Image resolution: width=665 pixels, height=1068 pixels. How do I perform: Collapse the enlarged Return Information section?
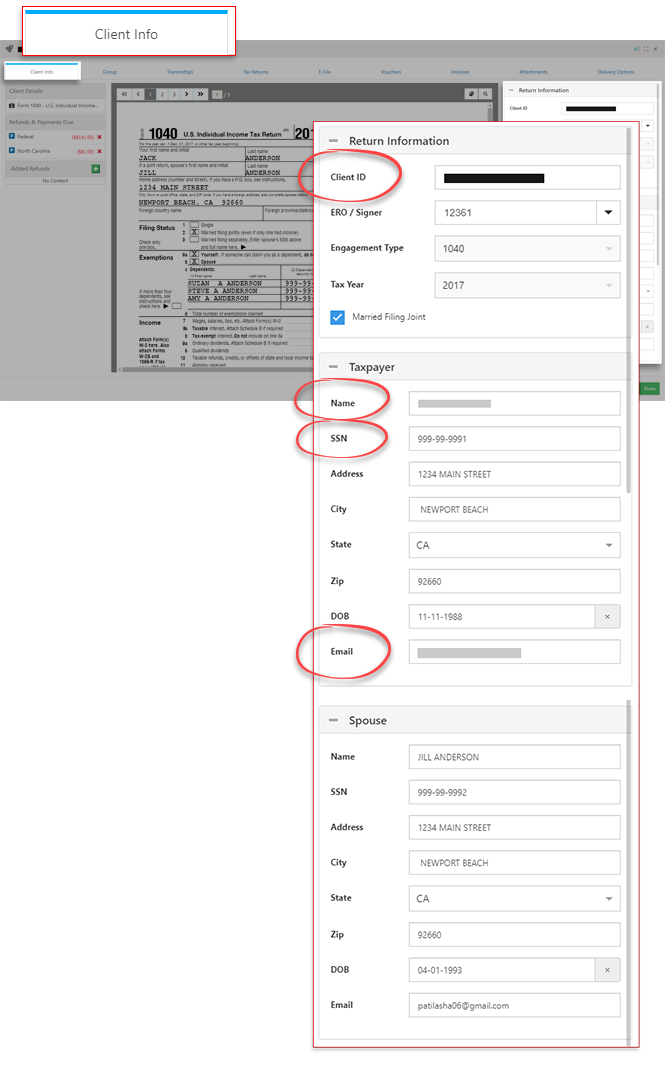pyautogui.click(x=333, y=141)
